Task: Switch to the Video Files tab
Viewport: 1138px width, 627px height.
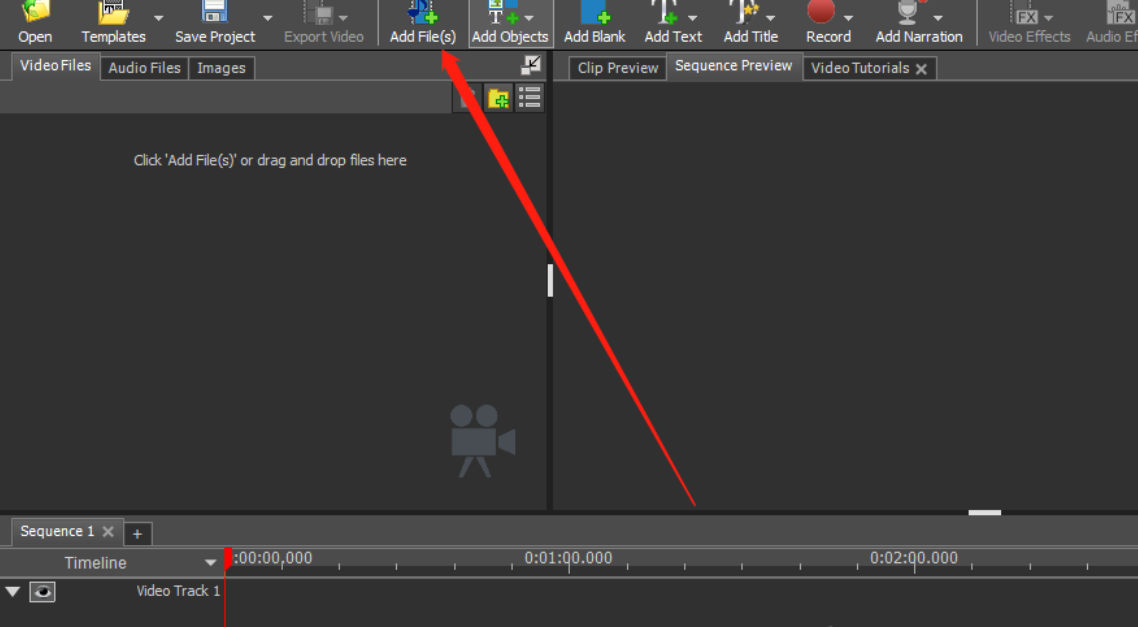Action: pyautogui.click(x=56, y=66)
